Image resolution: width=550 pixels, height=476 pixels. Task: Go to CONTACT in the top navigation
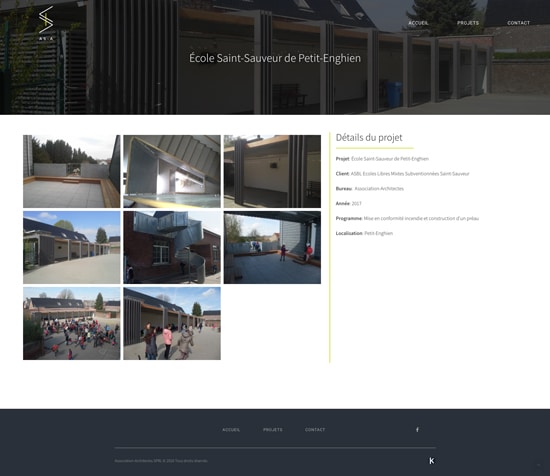(518, 23)
